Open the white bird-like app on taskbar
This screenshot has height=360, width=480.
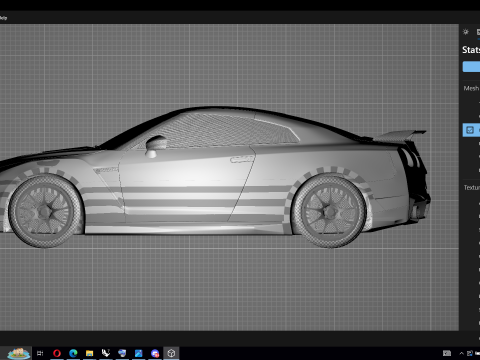pos(106,353)
